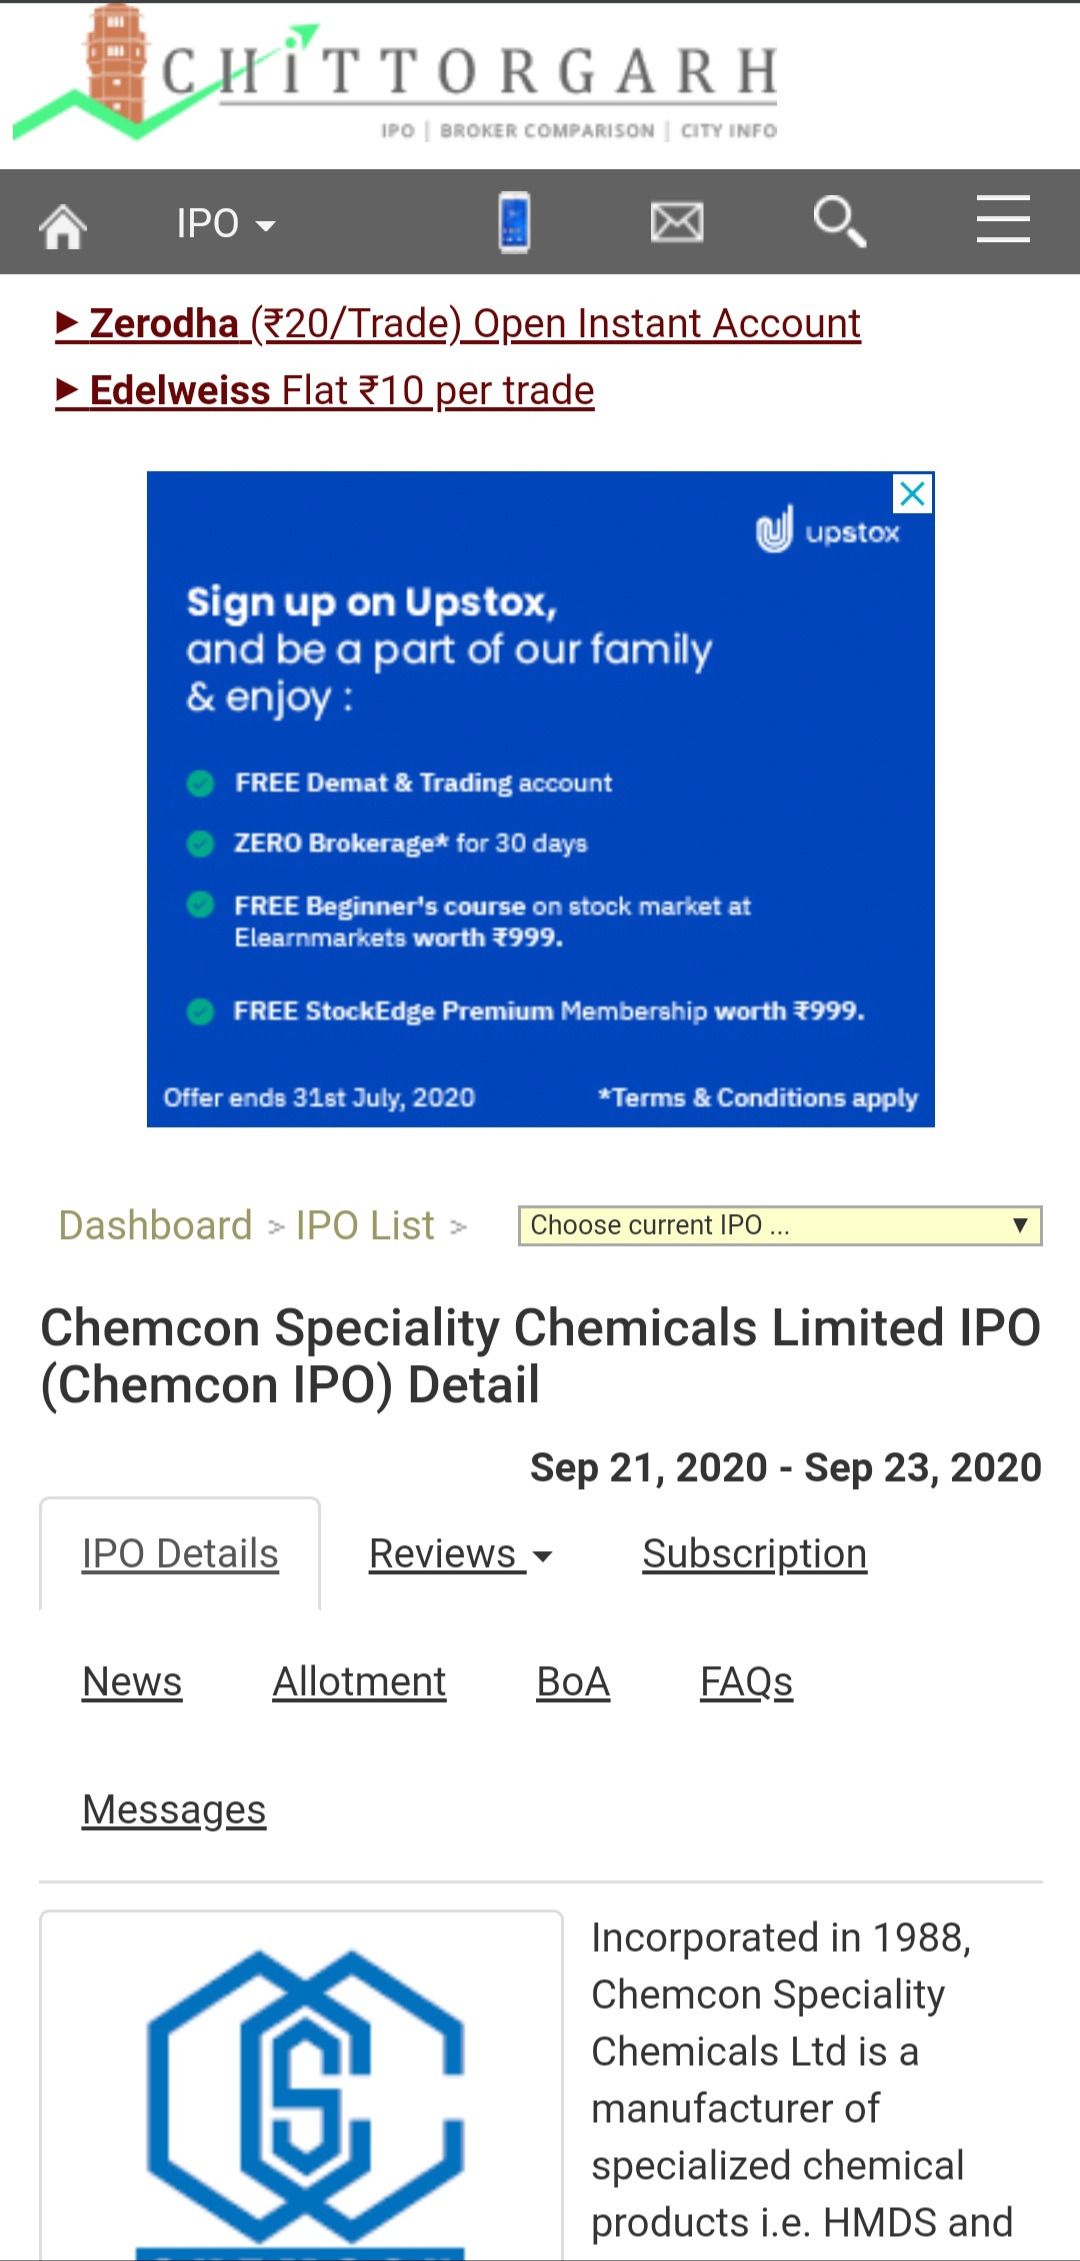This screenshot has width=1080, height=2261.
Task: Open the FAQs tab
Action: tap(746, 1682)
